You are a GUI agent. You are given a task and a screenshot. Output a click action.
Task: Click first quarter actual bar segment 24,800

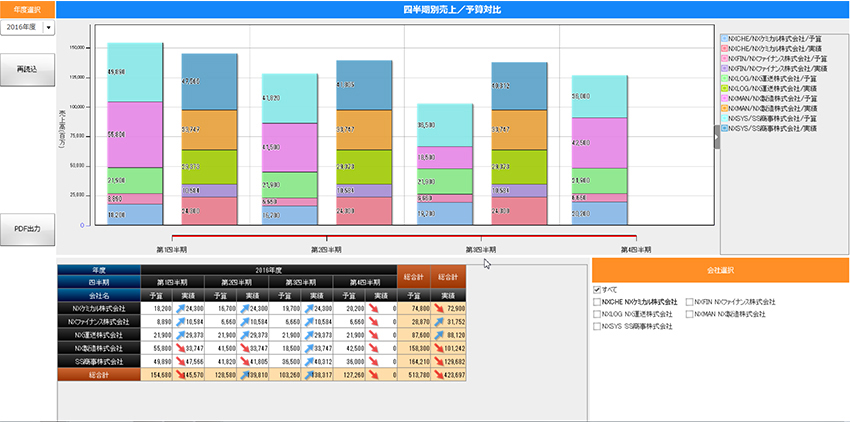[x=209, y=211]
